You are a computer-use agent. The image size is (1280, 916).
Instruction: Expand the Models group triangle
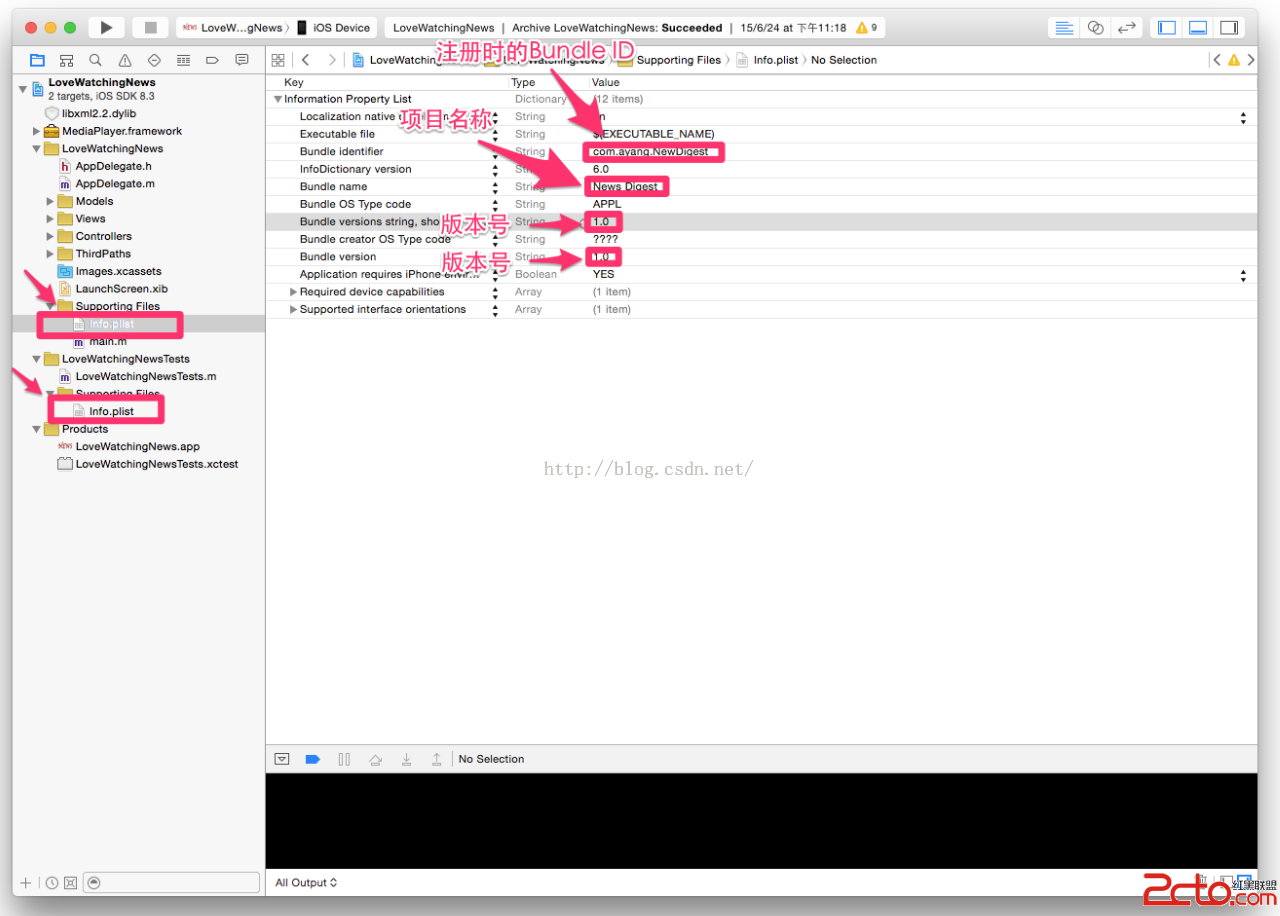(51, 201)
